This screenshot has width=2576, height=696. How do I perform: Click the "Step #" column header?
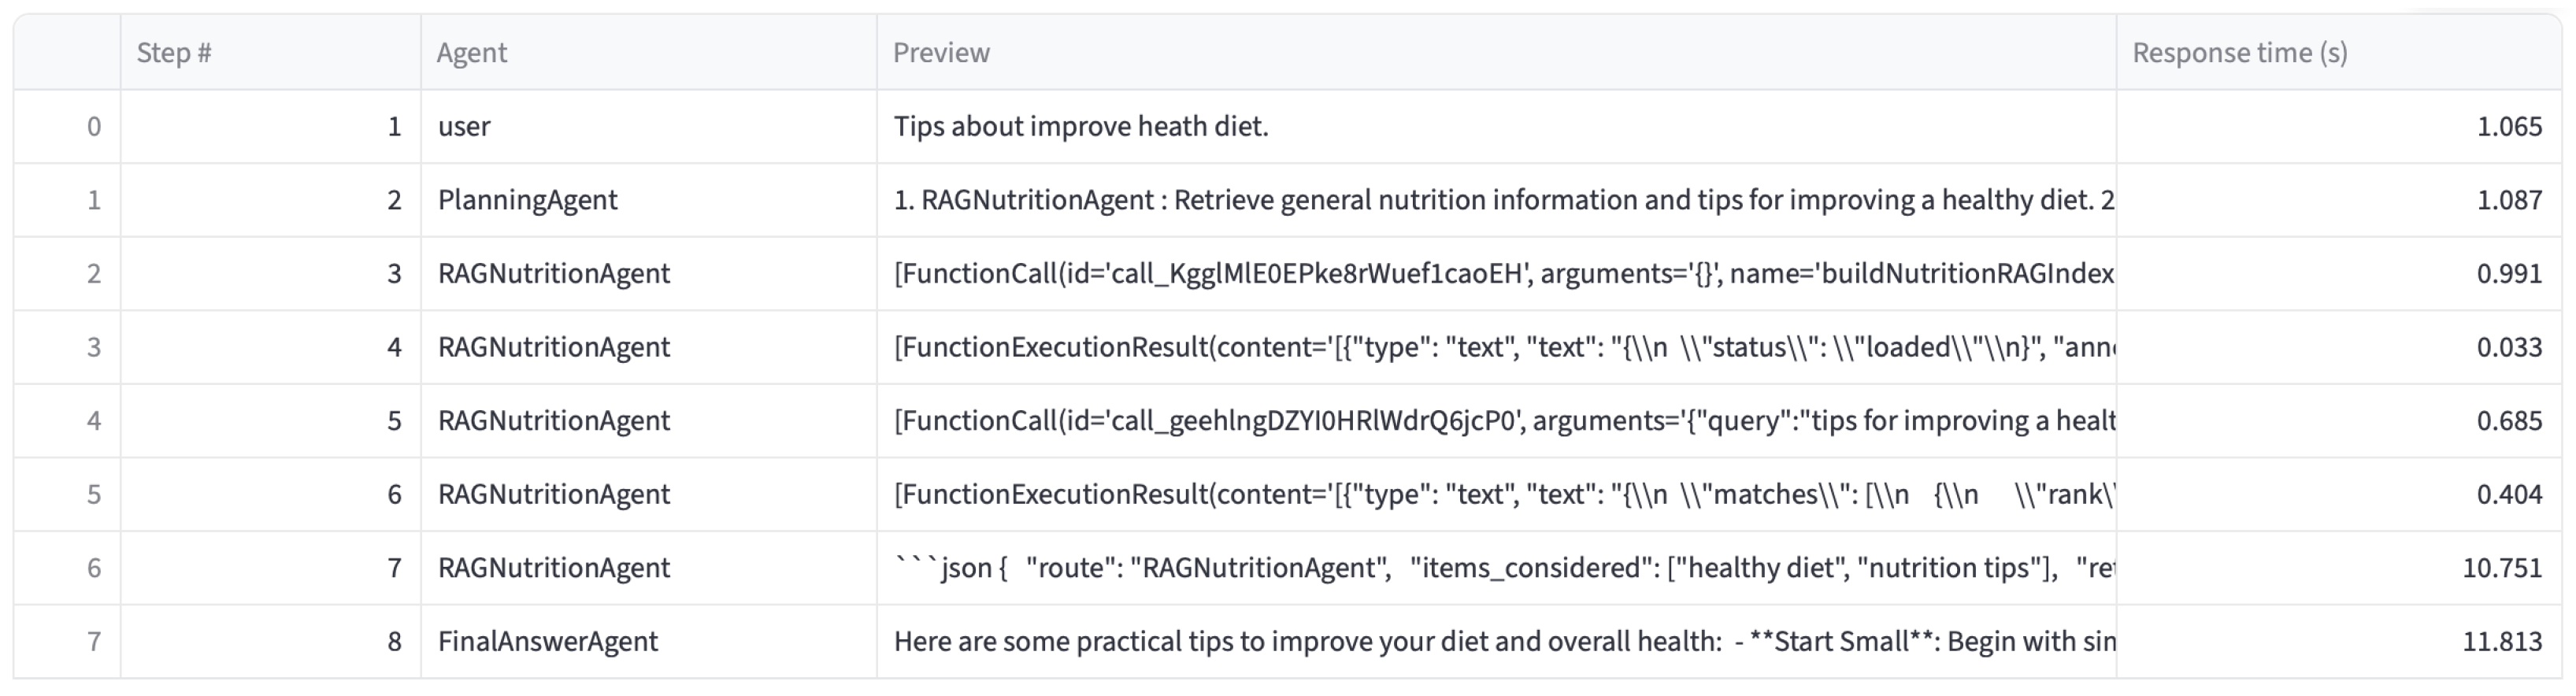coord(174,53)
